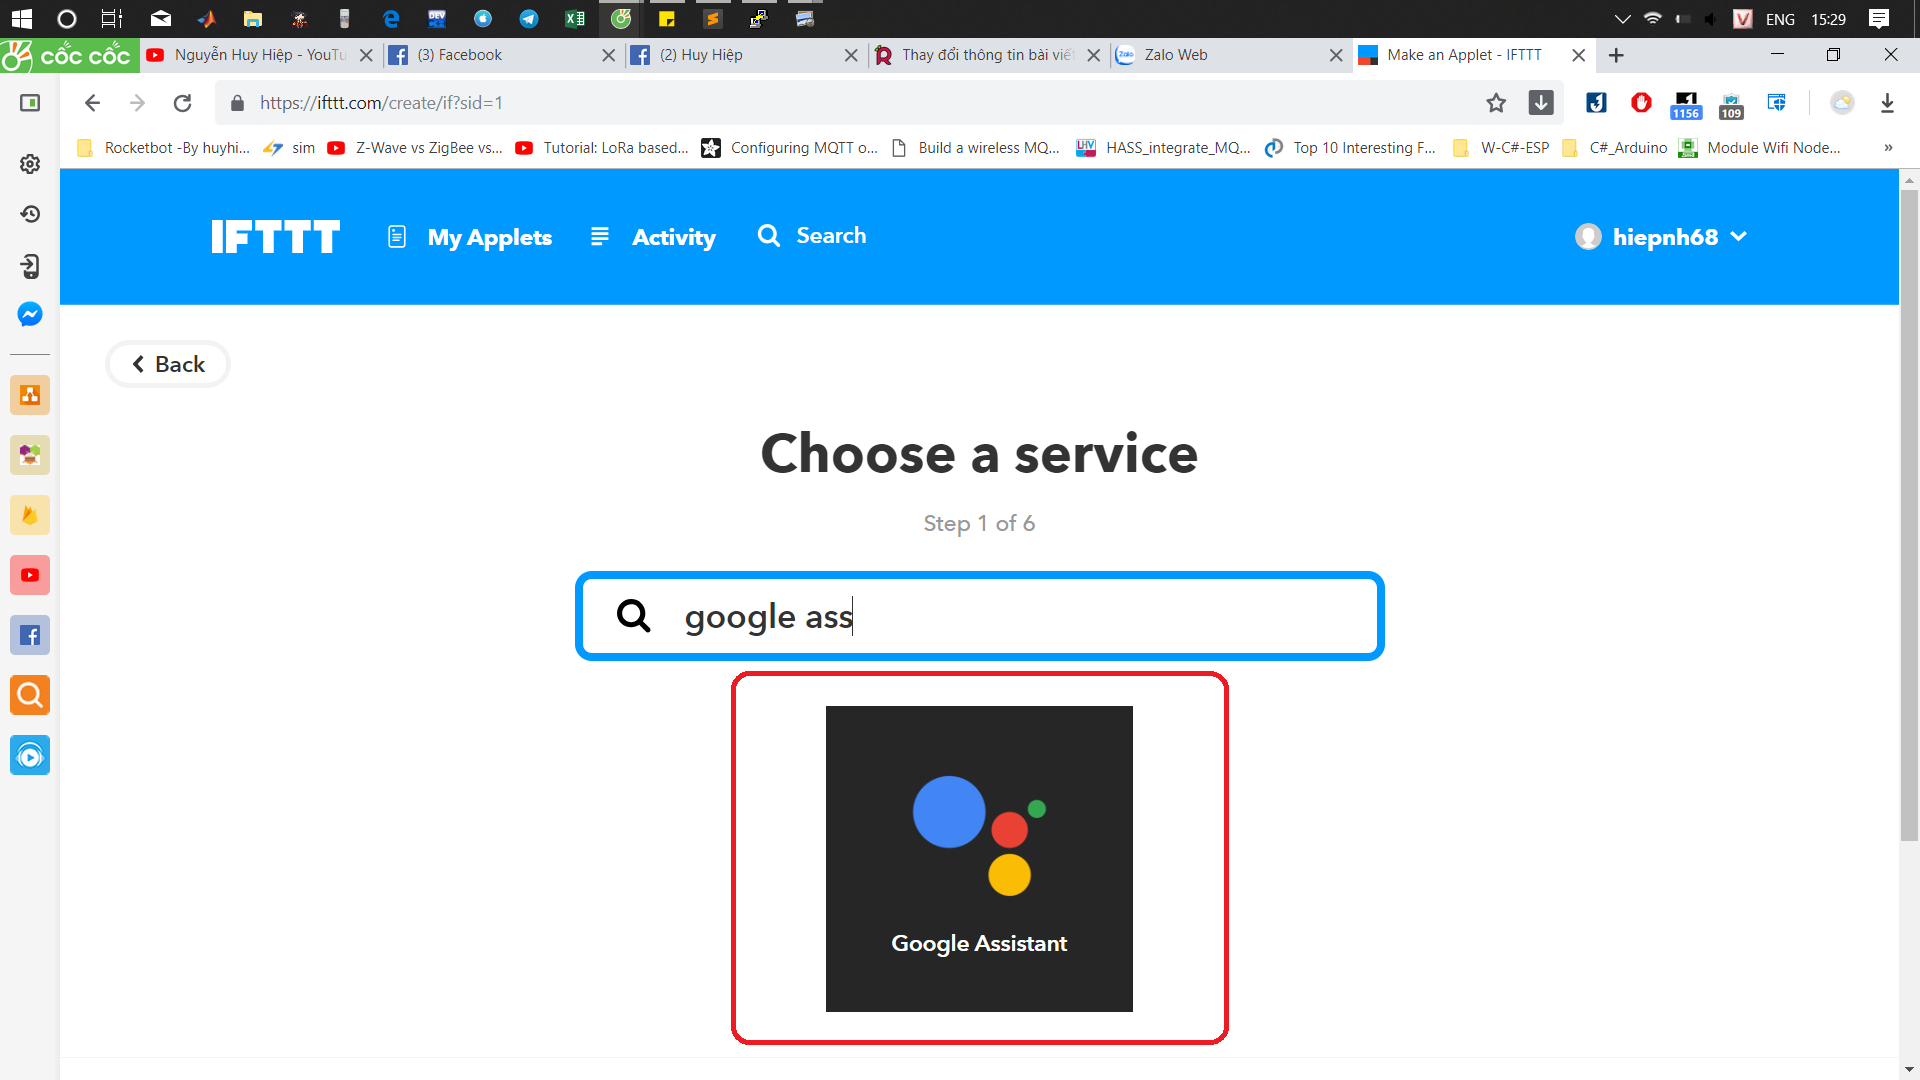Open Excel from the taskbar
1920x1080 pixels.
[575, 18]
